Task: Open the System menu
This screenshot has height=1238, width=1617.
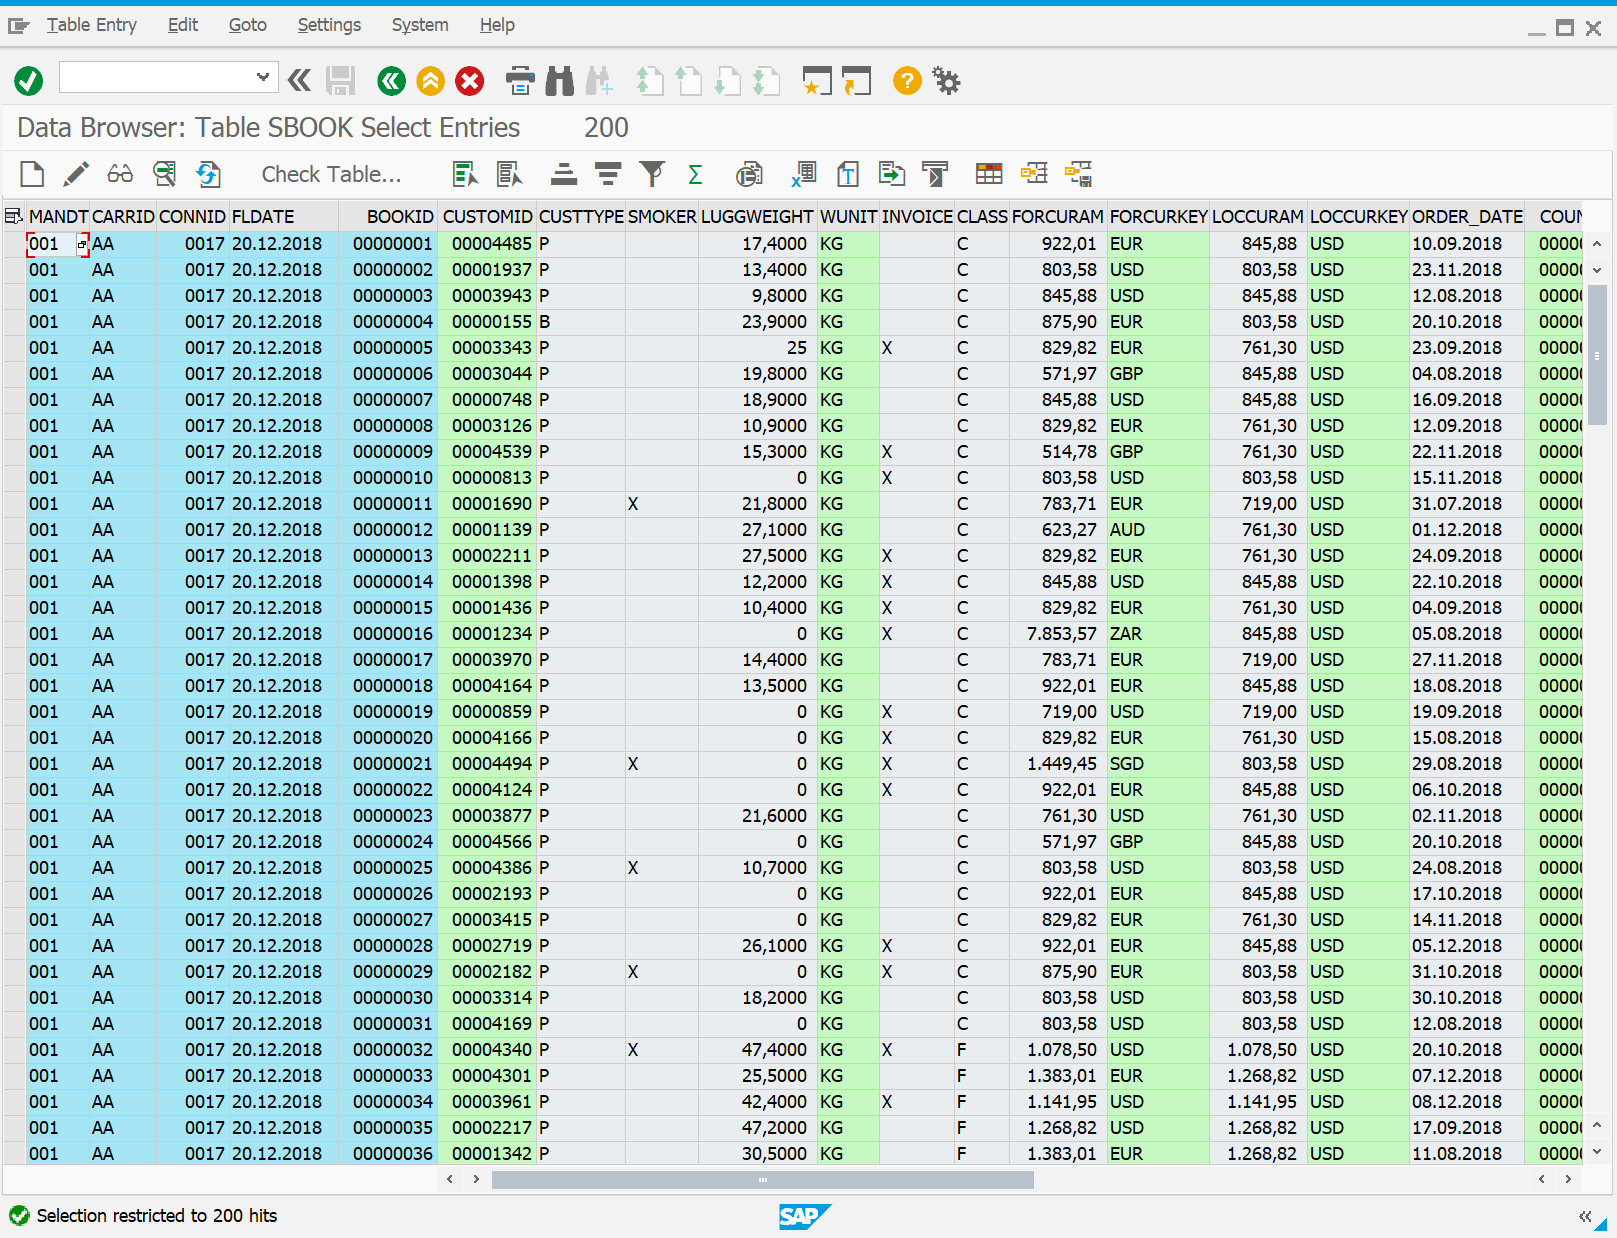Action: tap(420, 25)
